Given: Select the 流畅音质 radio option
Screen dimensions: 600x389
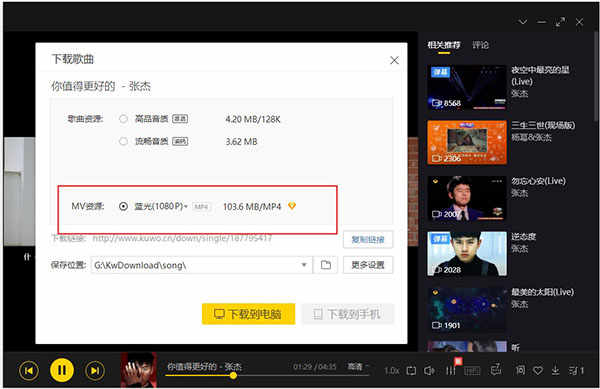Looking at the screenshot, I should 123,142.
